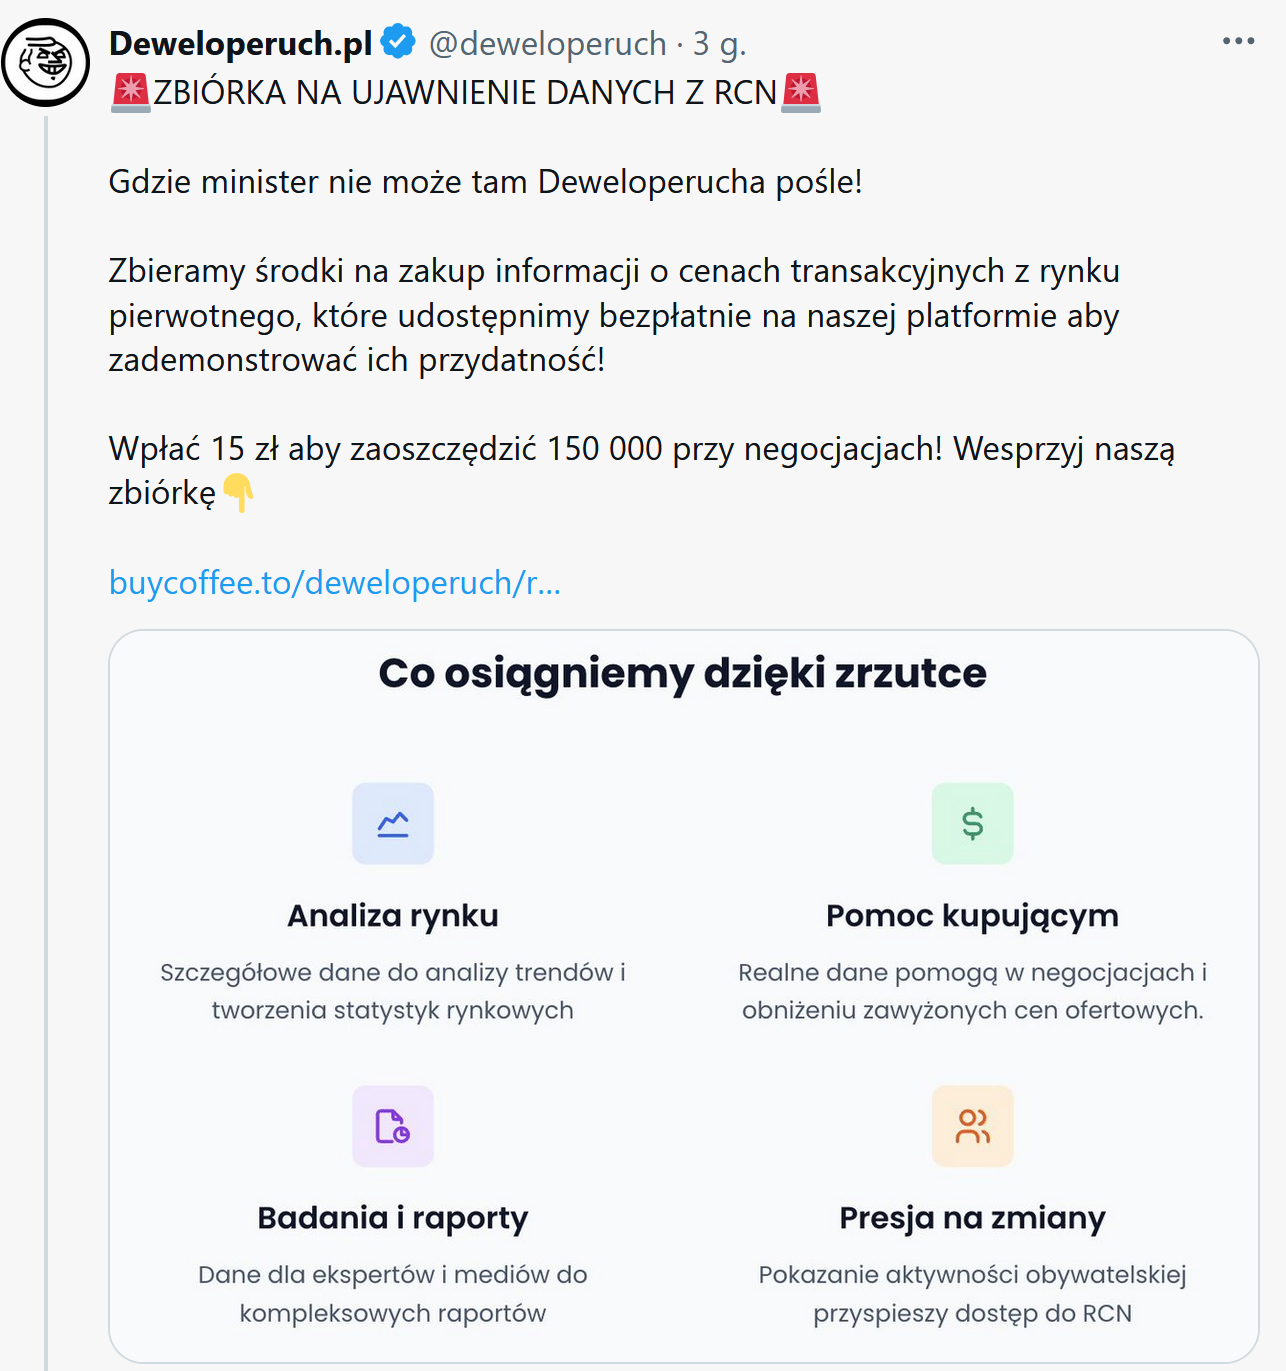1286x1371 pixels.
Task: Click the Analiza rynku chart icon
Action: [x=393, y=823]
